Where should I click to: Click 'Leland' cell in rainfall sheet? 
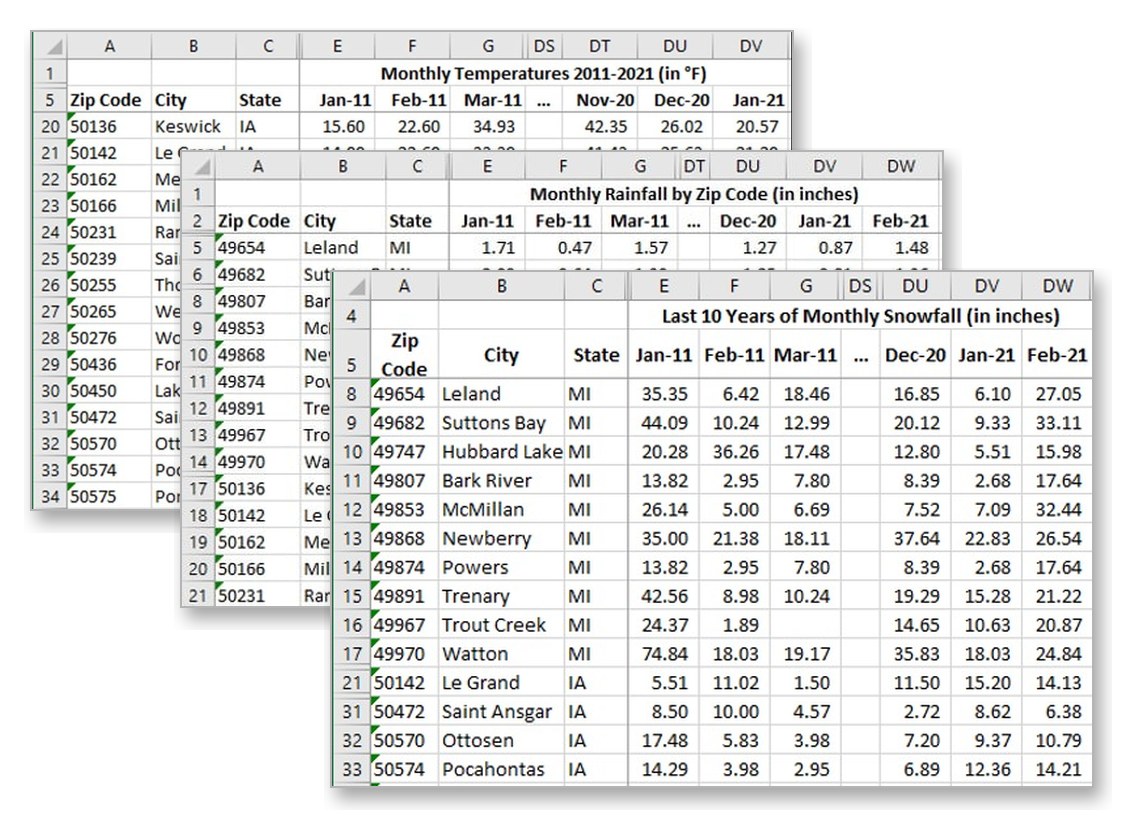(343, 248)
